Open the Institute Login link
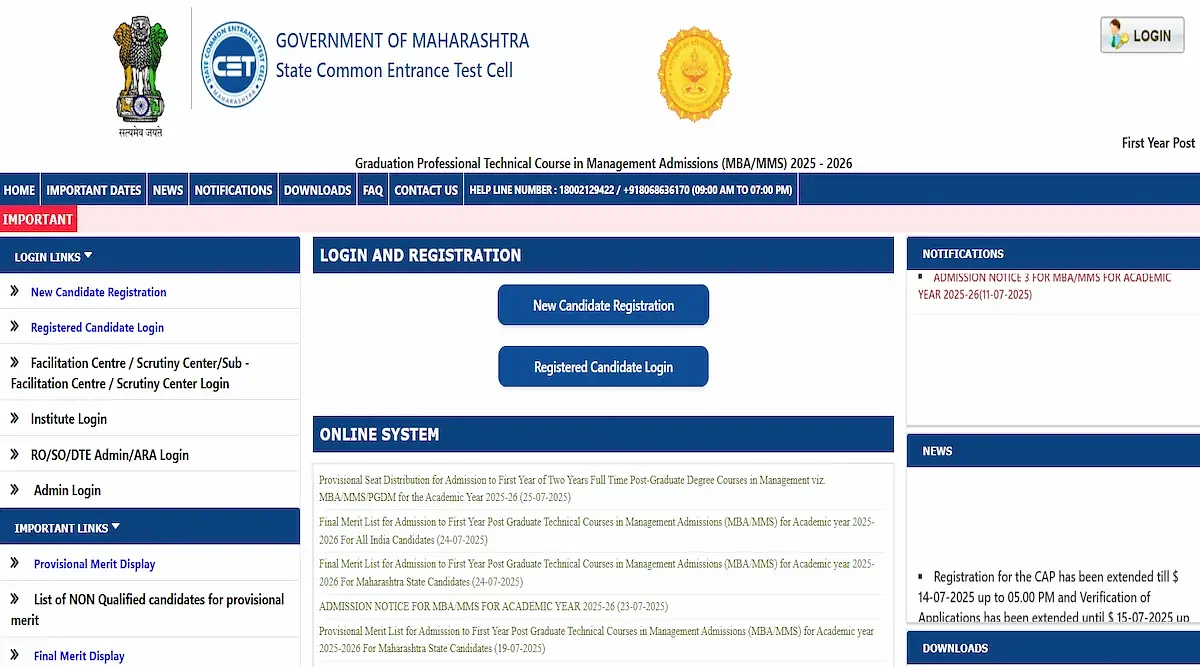 68,419
